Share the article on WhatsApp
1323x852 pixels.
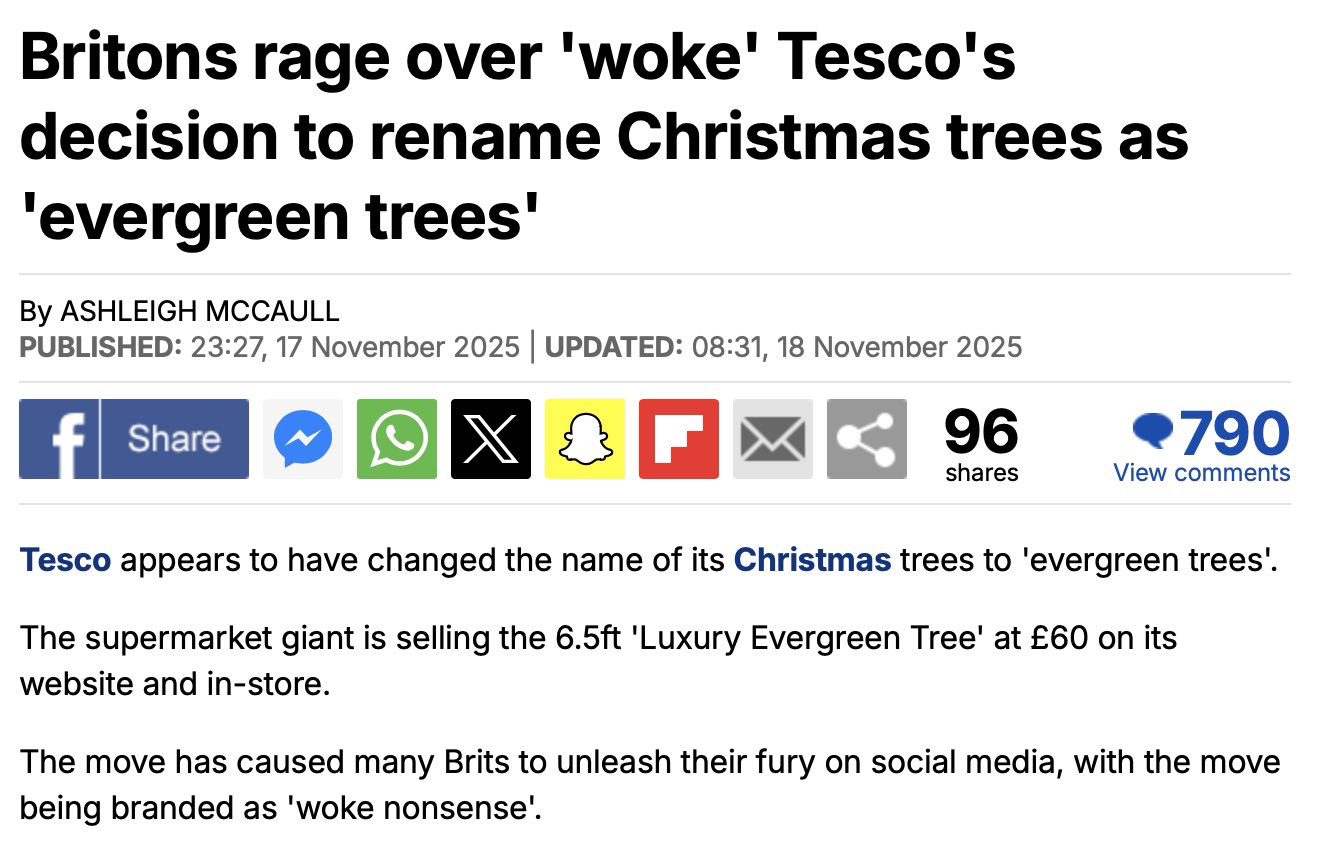point(397,439)
